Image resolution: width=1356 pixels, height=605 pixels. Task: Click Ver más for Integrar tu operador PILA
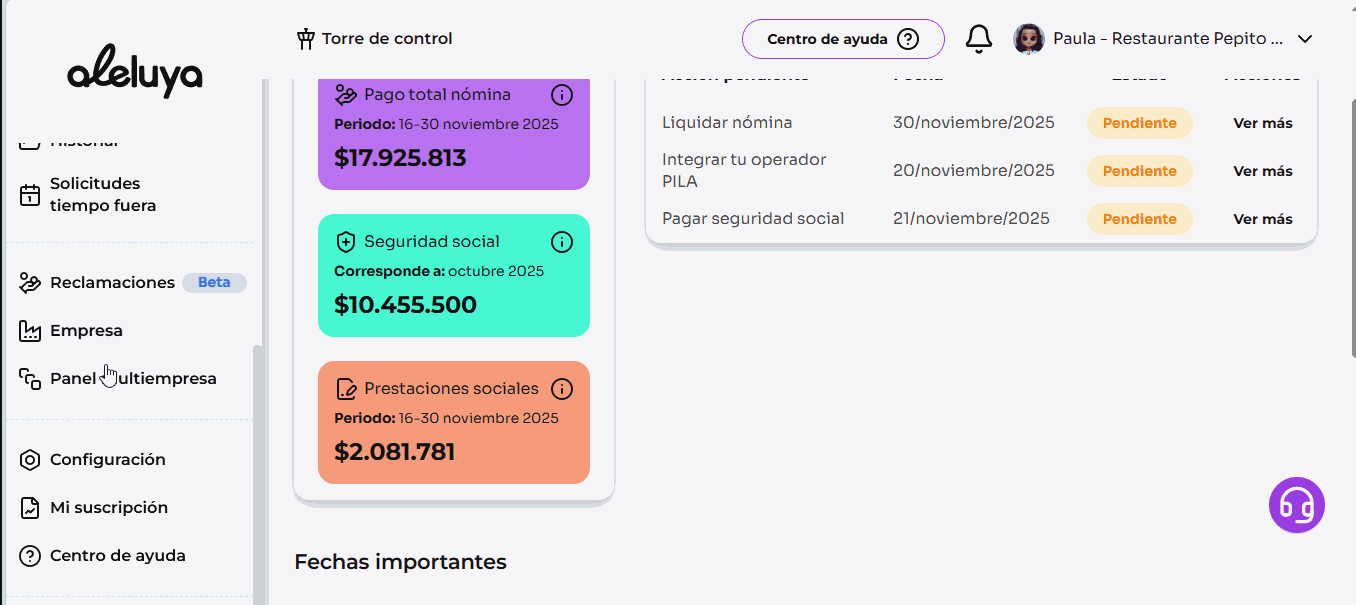point(1262,172)
